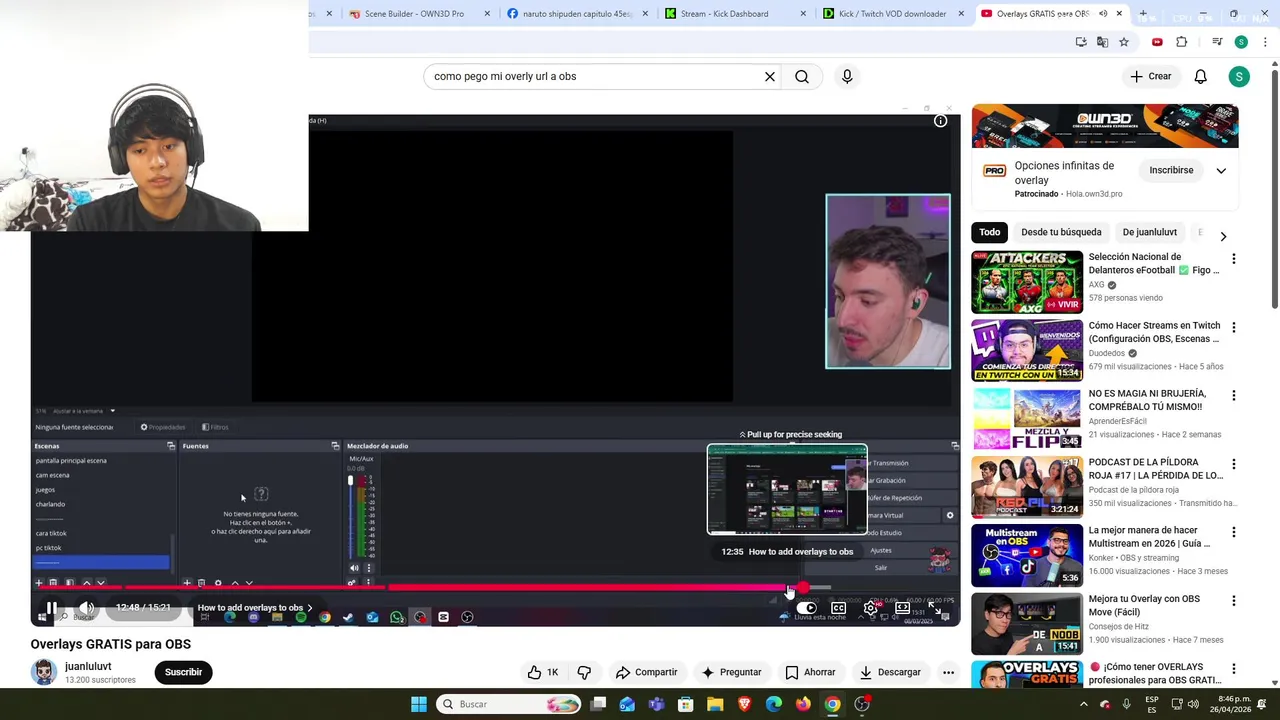This screenshot has height=720, width=1280.
Task: Open options for the Píldora Roja podcast
Action: click(x=1233, y=464)
